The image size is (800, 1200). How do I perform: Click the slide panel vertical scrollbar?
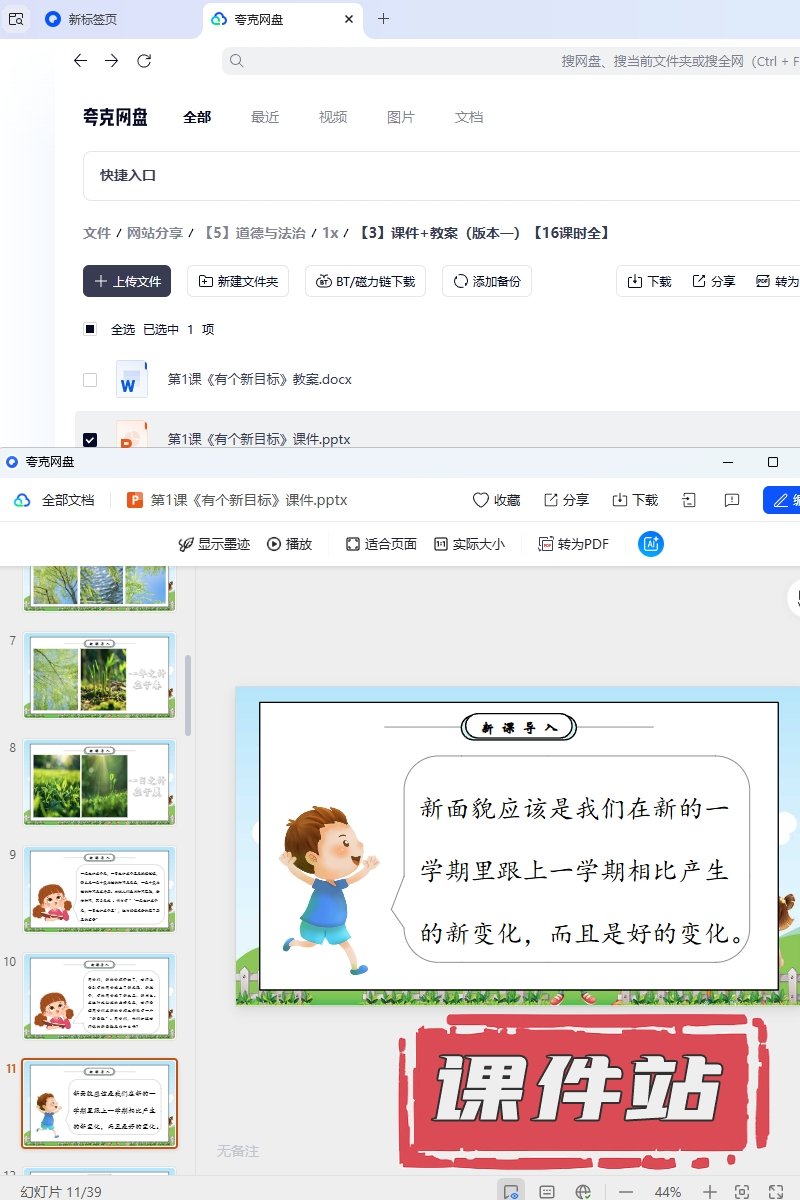coord(187,695)
